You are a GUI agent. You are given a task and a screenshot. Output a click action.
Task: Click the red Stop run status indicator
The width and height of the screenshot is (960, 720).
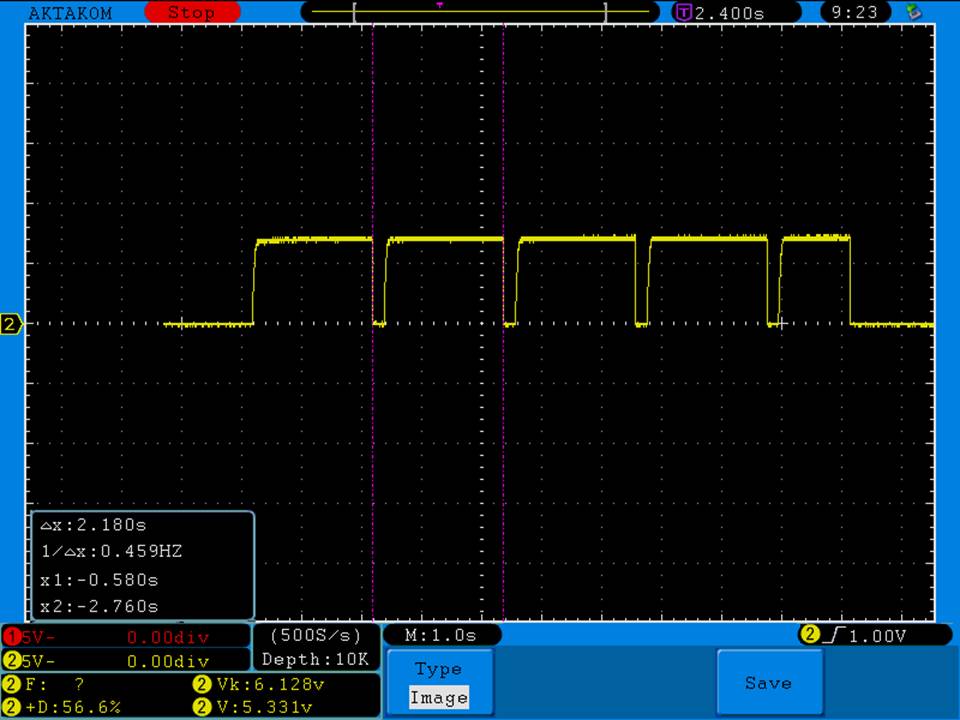(192, 13)
